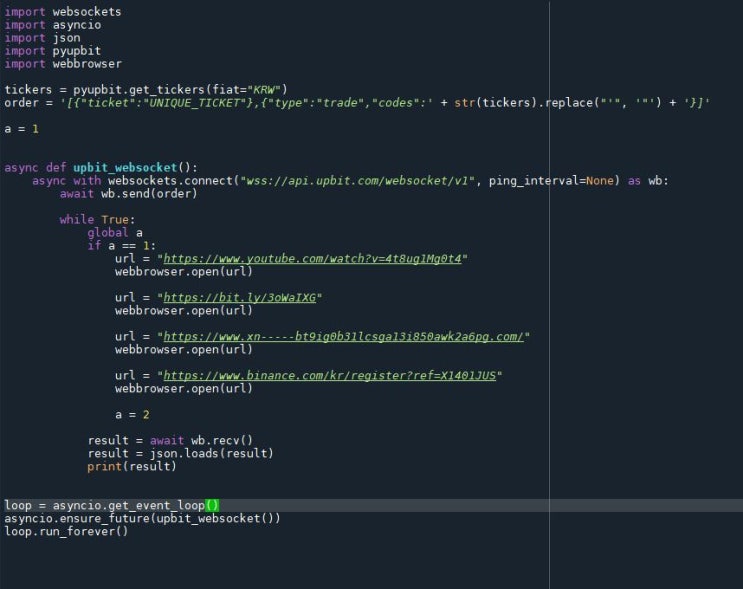Click webbrowser.open(url) below Binance URL
The height and width of the screenshot is (589, 743).
[x=183, y=388]
